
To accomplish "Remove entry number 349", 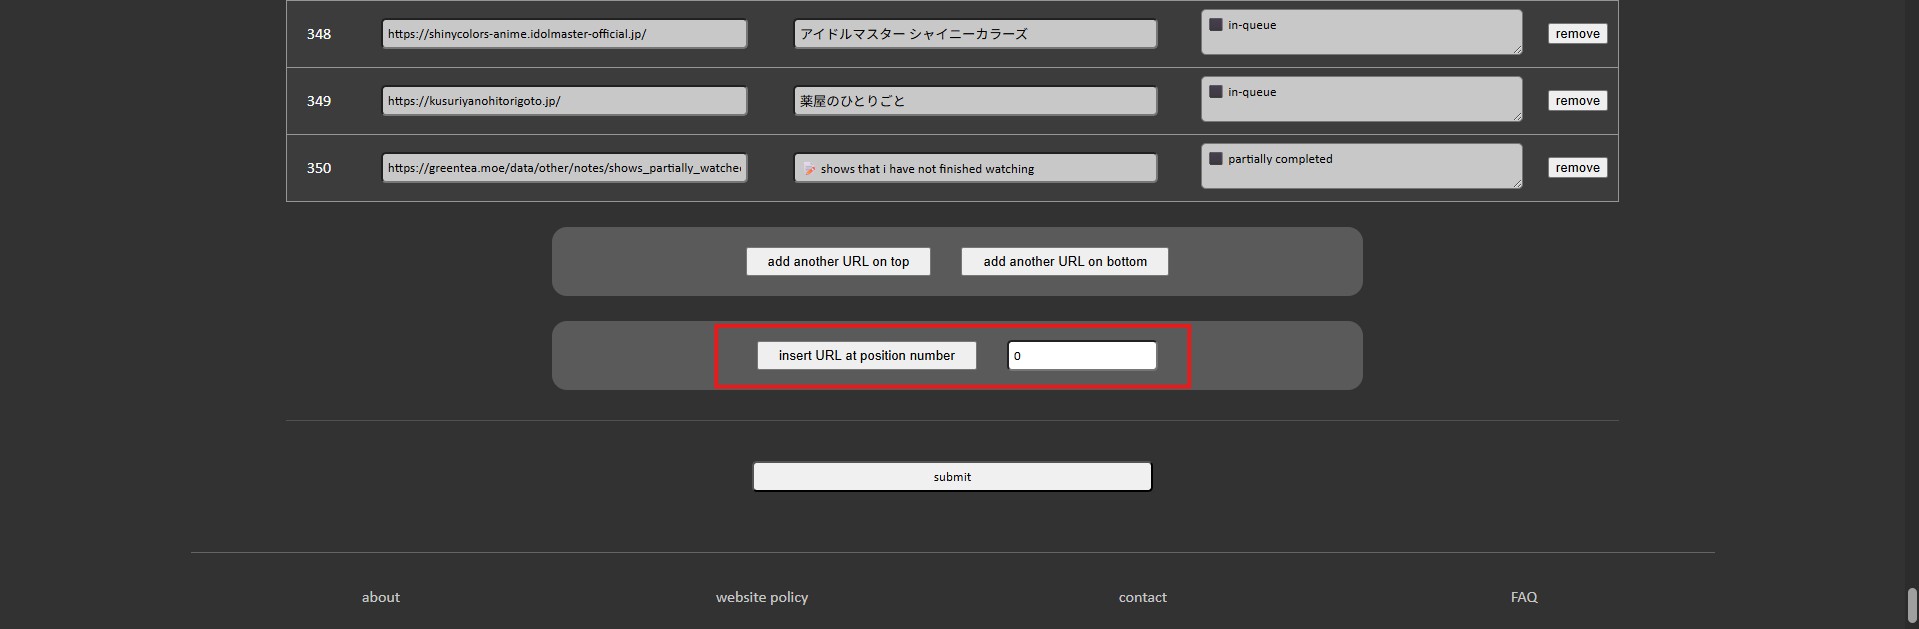I will pos(1577,101).
